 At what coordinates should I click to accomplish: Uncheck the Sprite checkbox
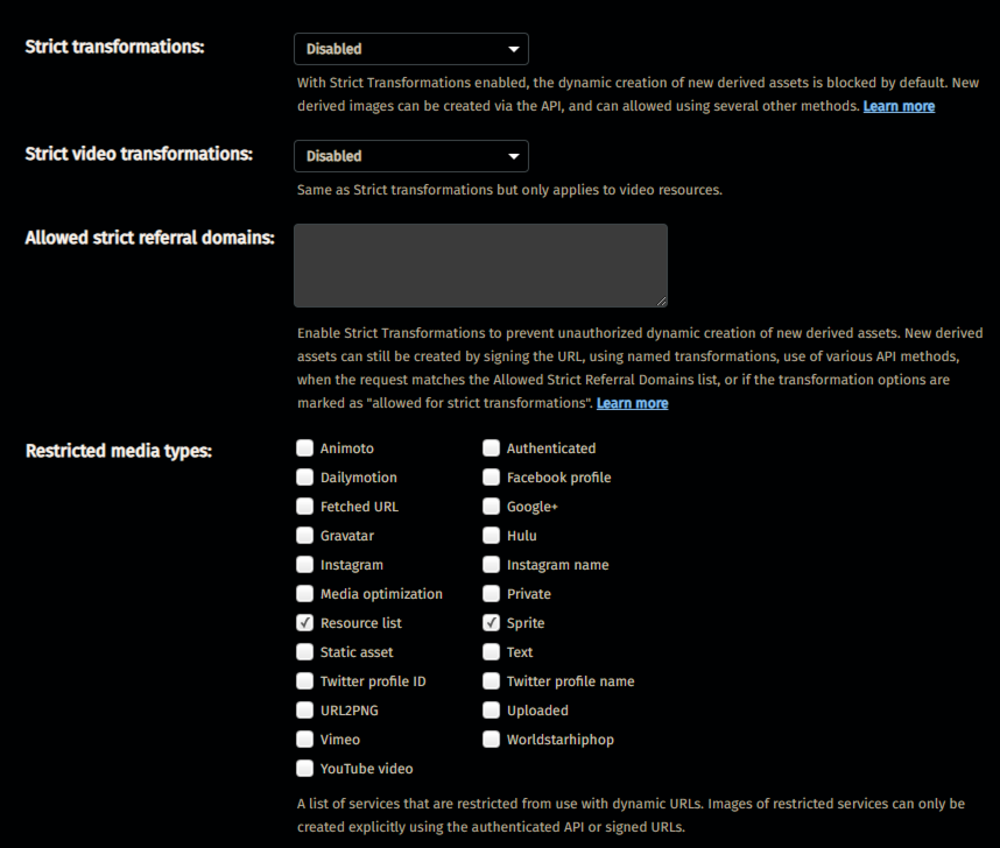click(491, 622)
